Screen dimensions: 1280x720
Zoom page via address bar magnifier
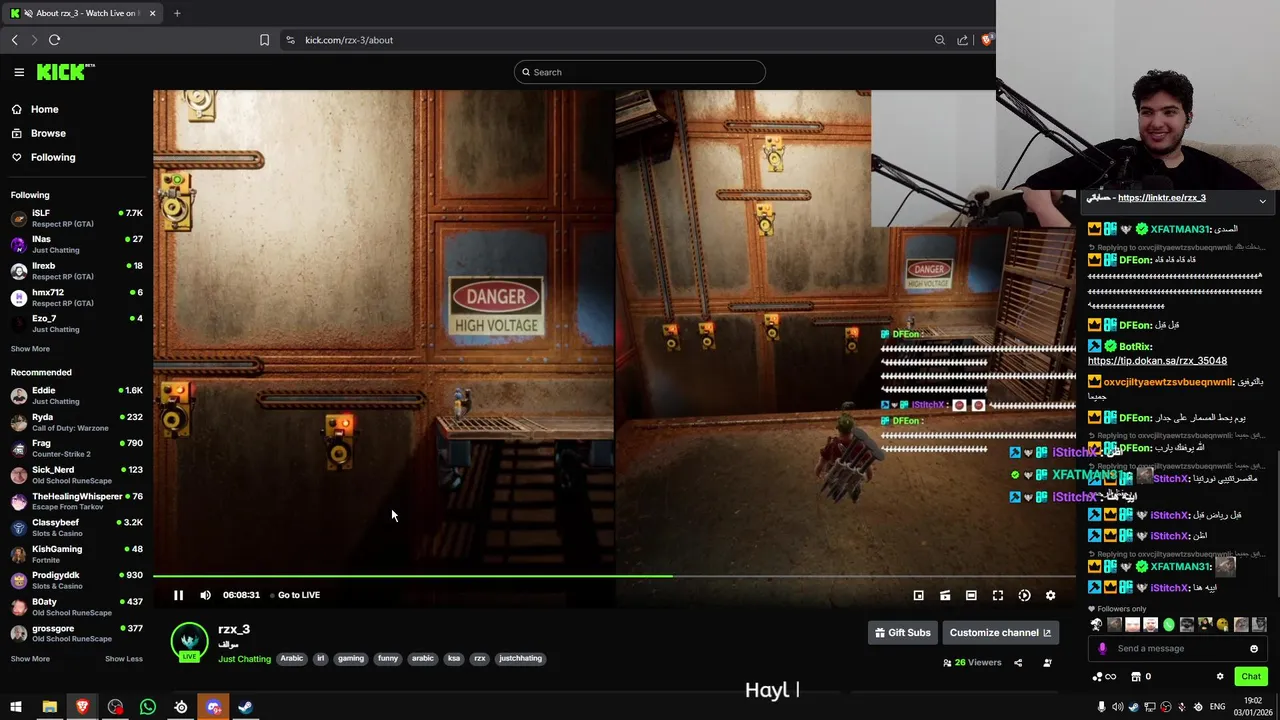(x=940, y=40)
